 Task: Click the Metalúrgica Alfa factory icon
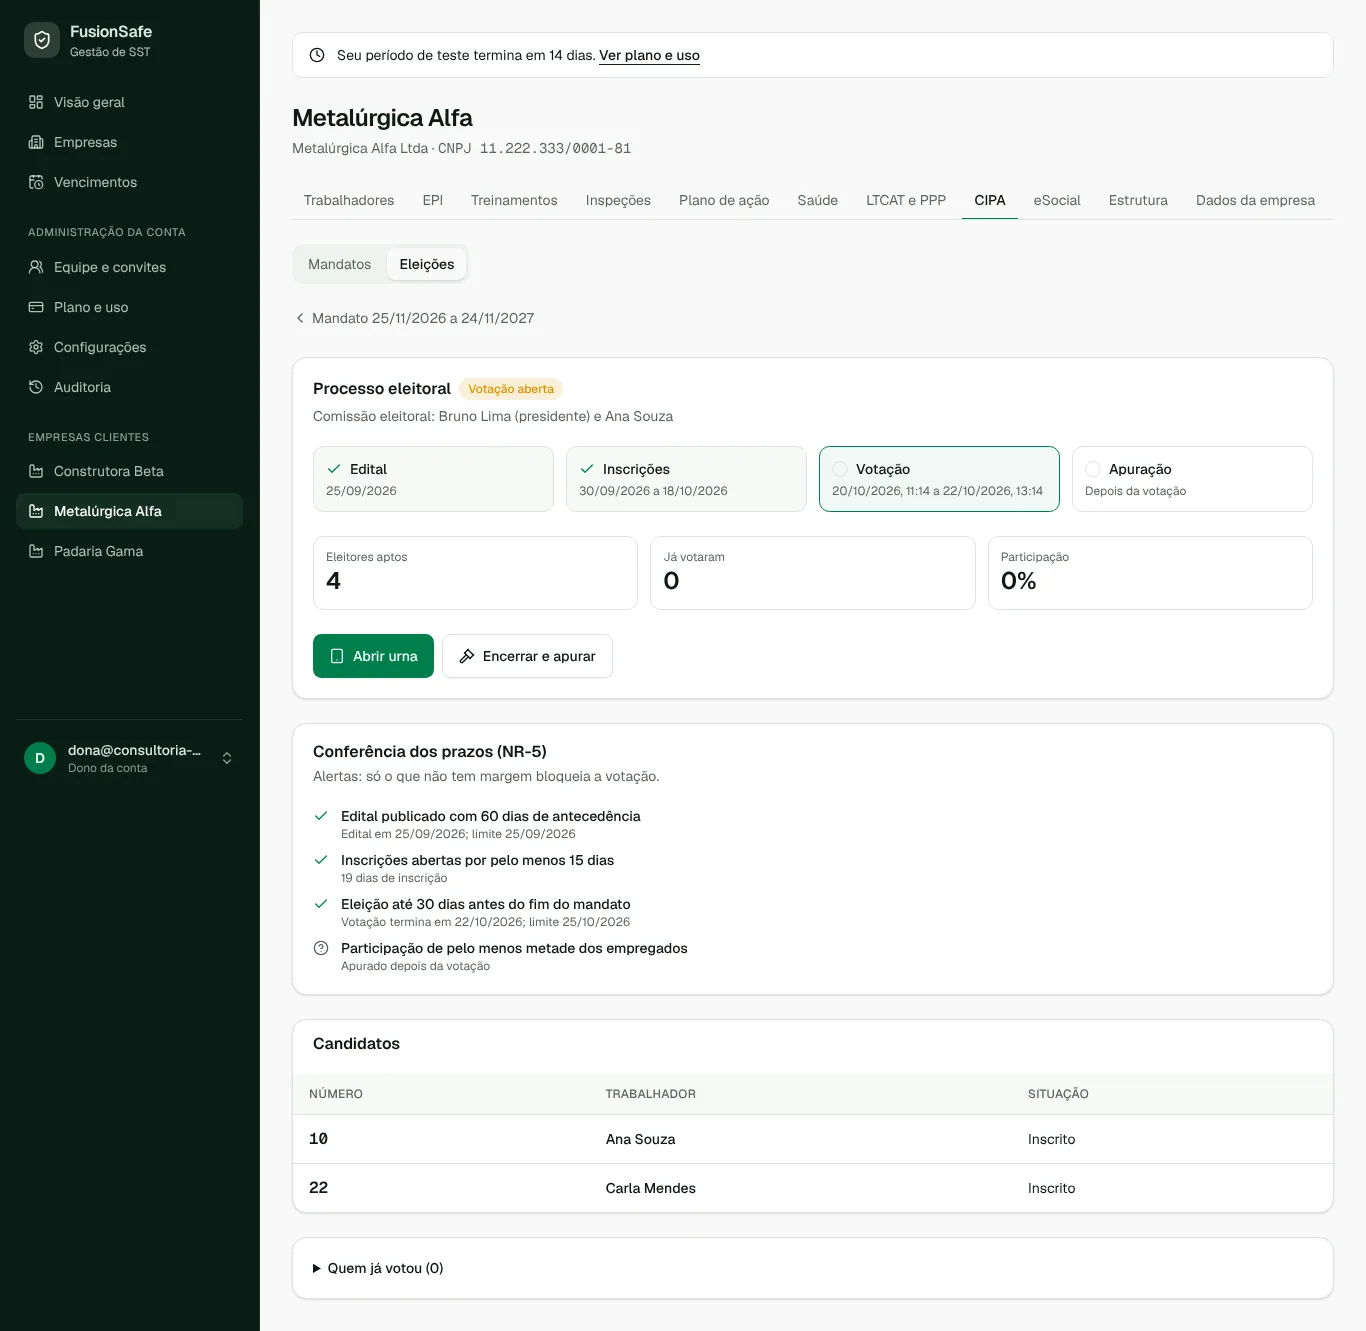[x=36, y=511]
